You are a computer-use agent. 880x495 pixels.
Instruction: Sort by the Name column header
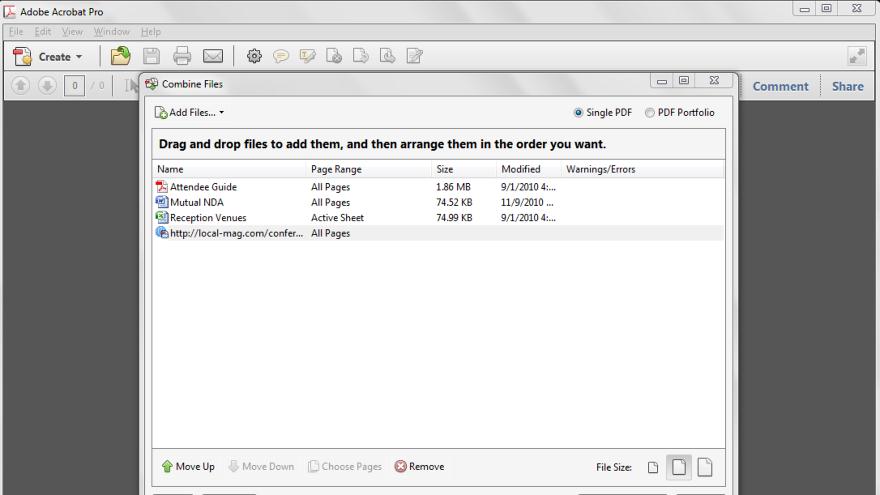pos(229,169)
